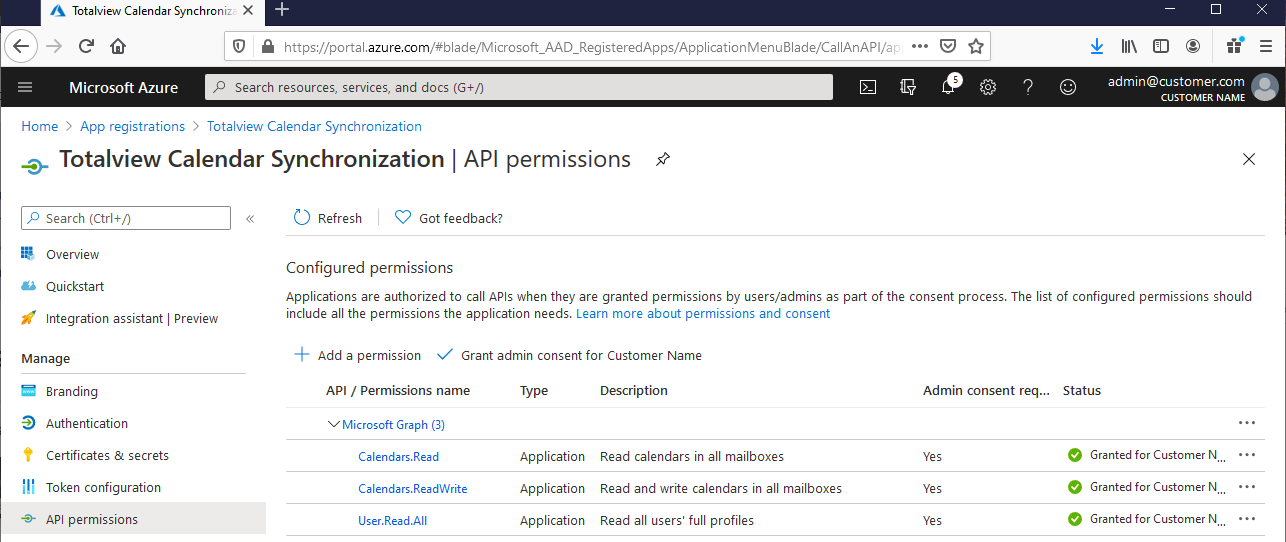Bookmark this page with star icon
This screenshot has width=1286, height=542.
[976, 46]
